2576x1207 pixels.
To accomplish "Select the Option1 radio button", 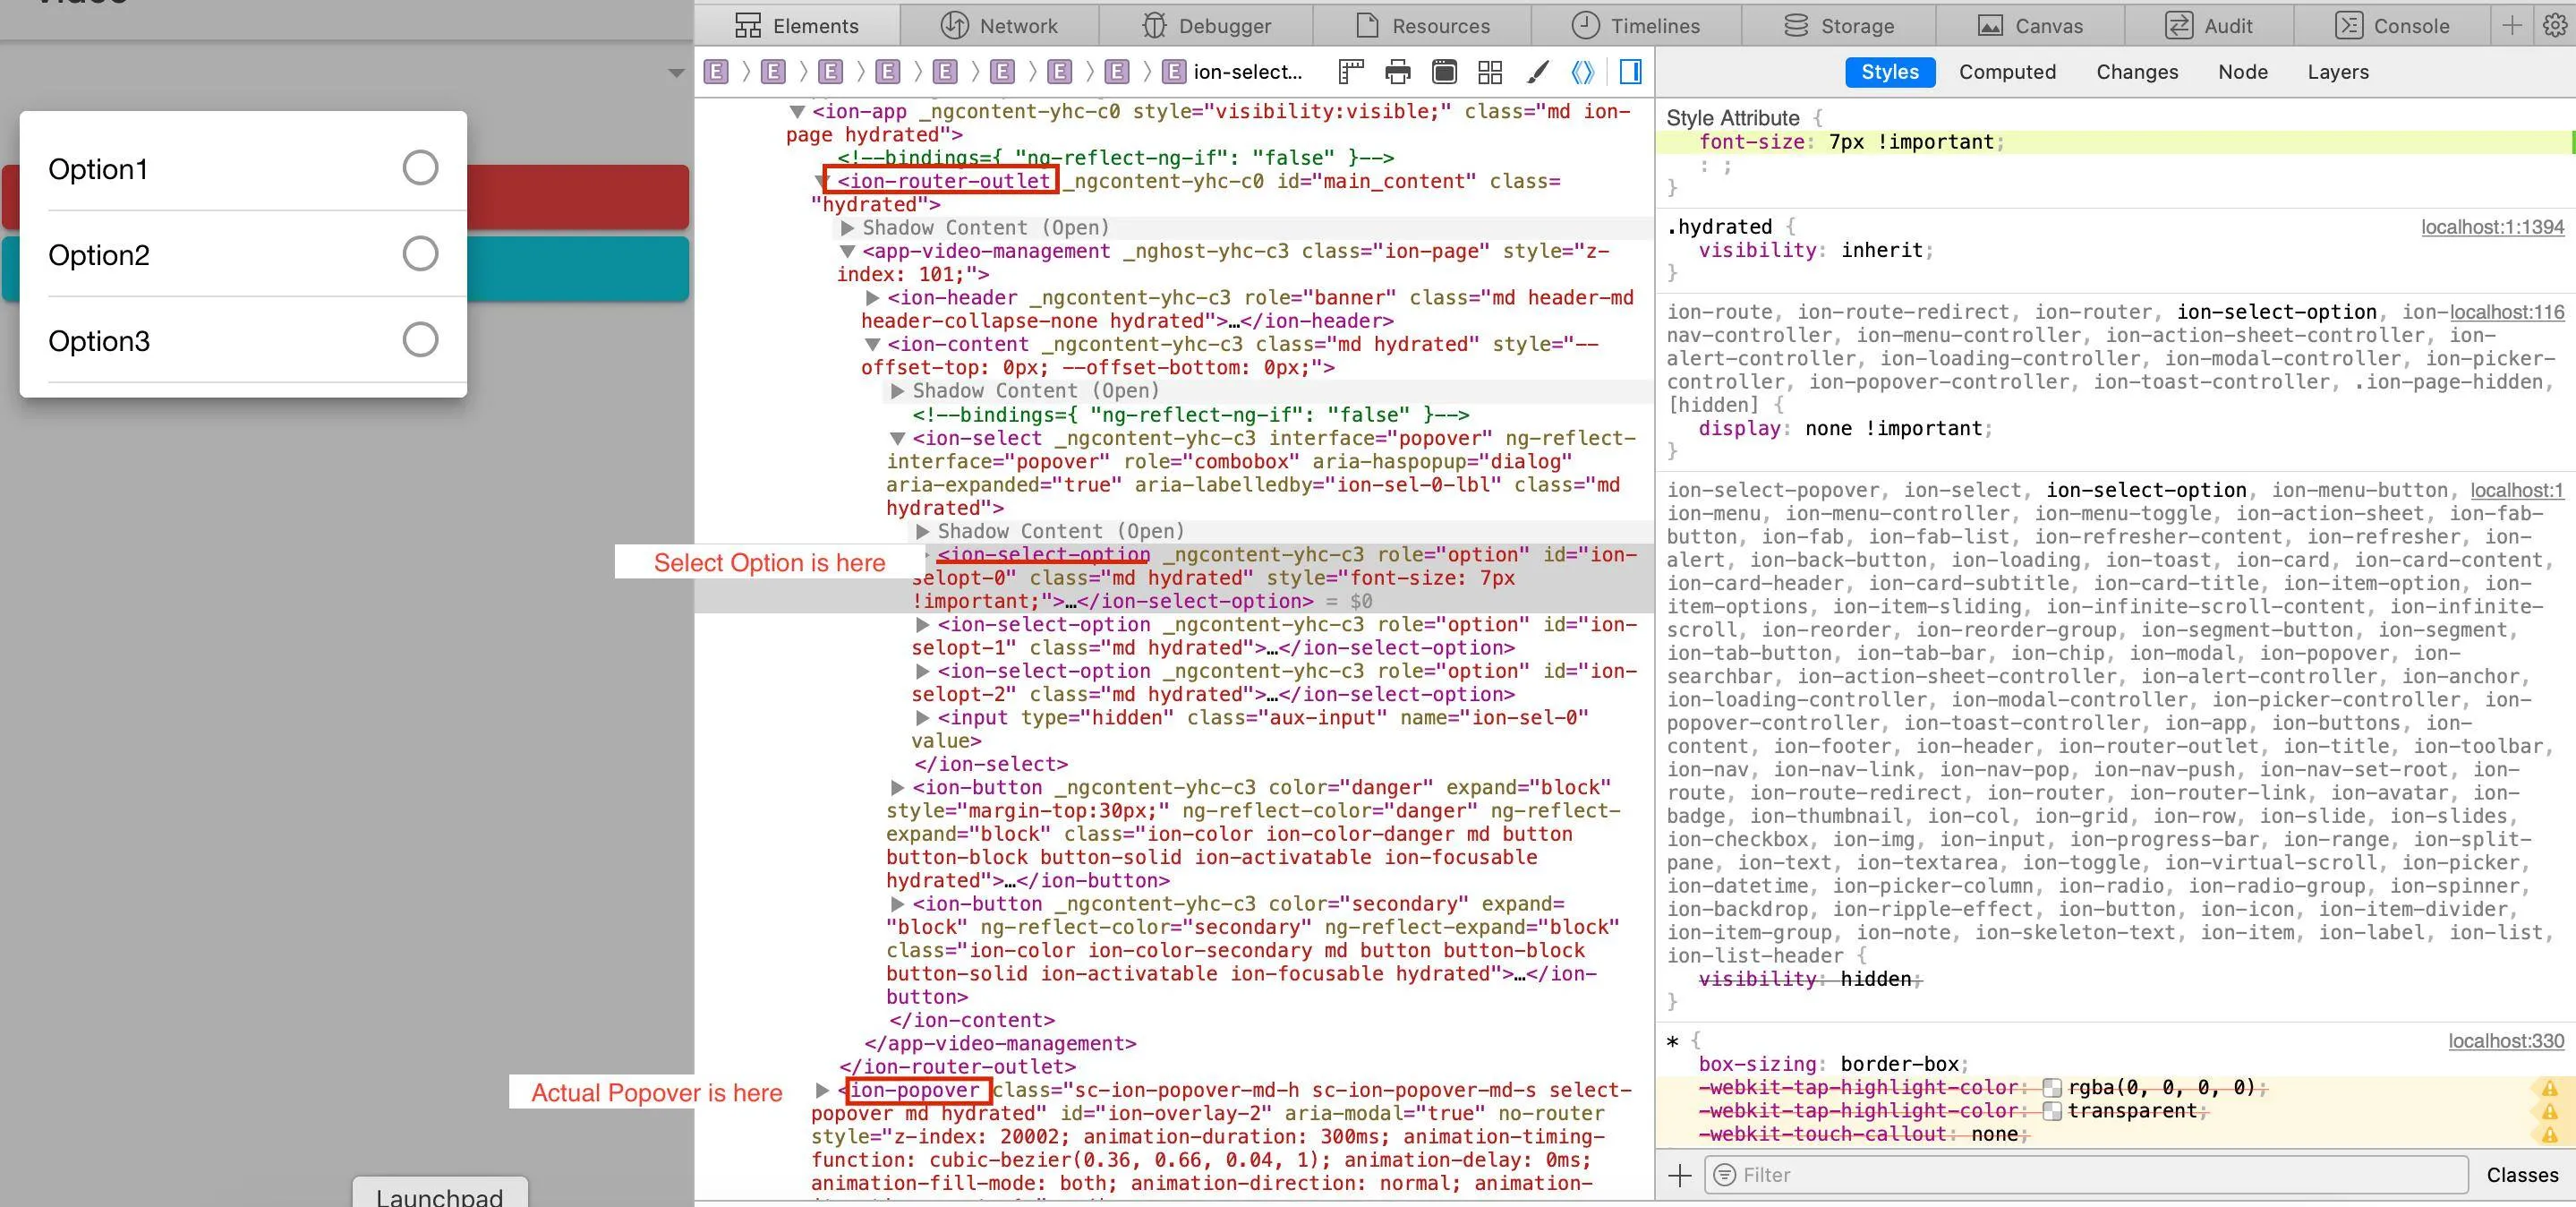I will (x=420, y=168).
